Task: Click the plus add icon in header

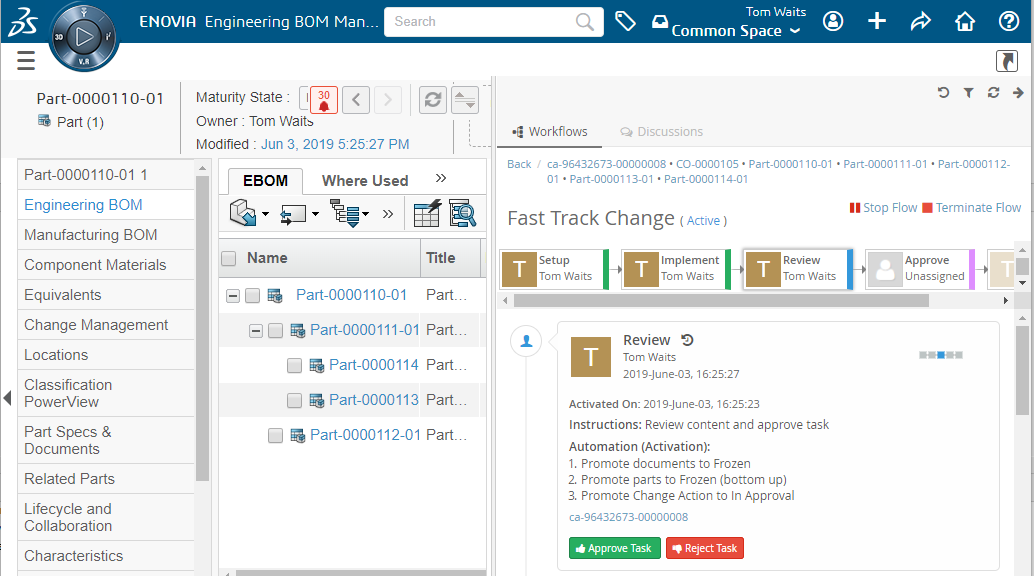Action: (x=877, y=21)
